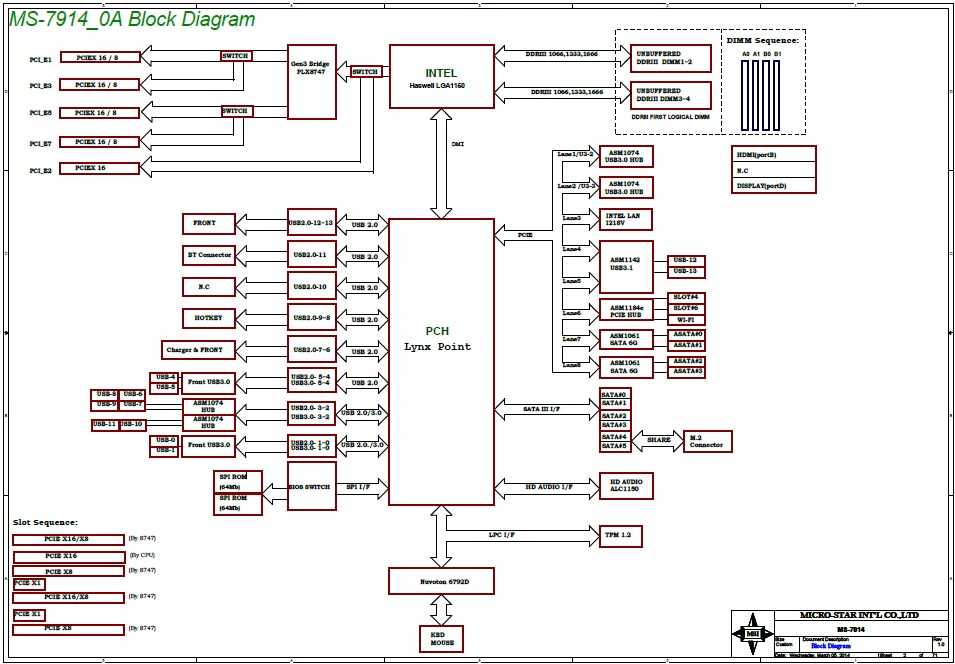Select the HOTKEY box
This screenshot has height=664, width=955.
click(x=209, y=319)
